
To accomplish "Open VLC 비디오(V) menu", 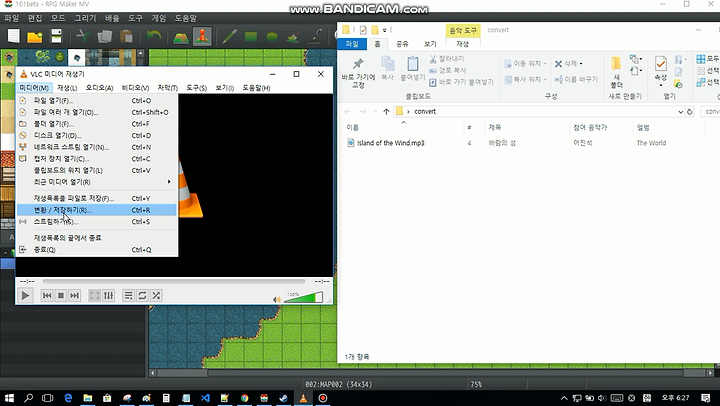I will click(x=135, y=88).
